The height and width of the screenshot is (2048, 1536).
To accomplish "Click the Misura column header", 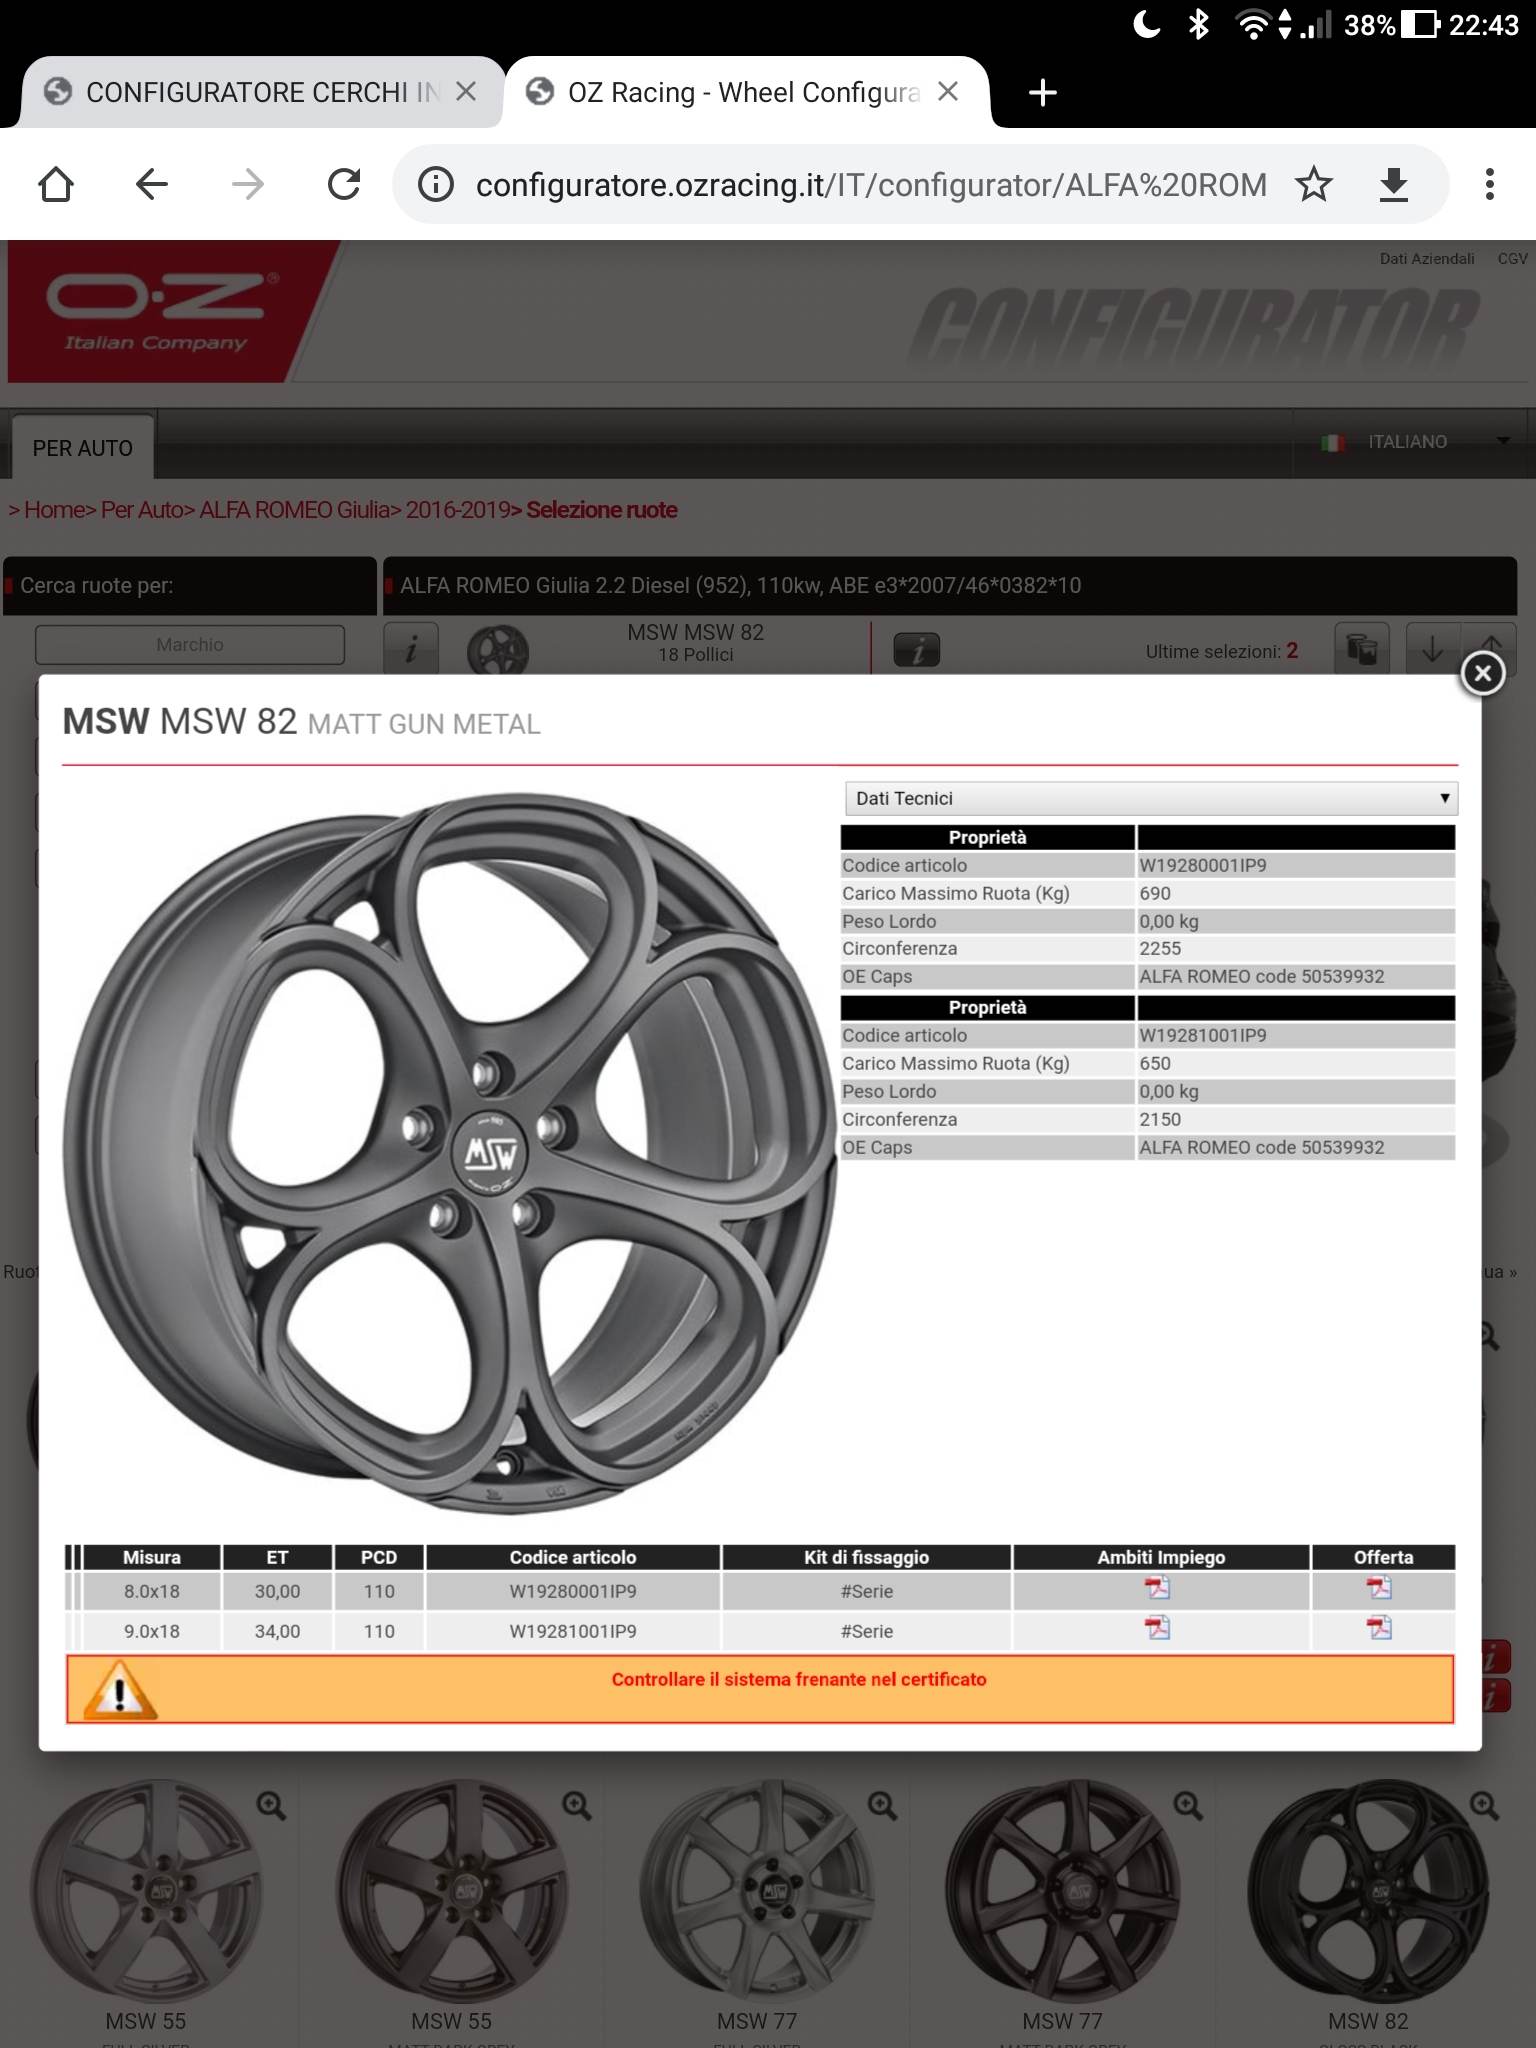I will point(152,1557).
